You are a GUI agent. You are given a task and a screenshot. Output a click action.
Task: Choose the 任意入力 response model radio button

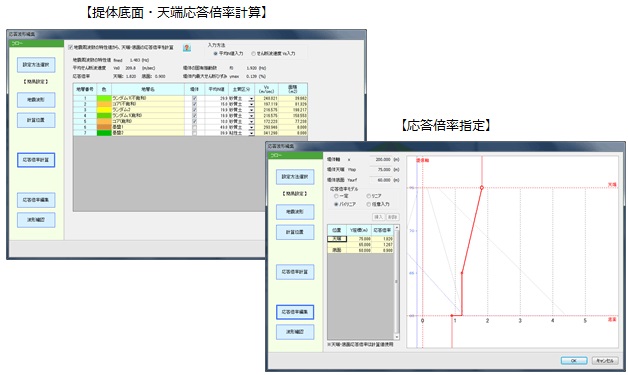[368, 204]
